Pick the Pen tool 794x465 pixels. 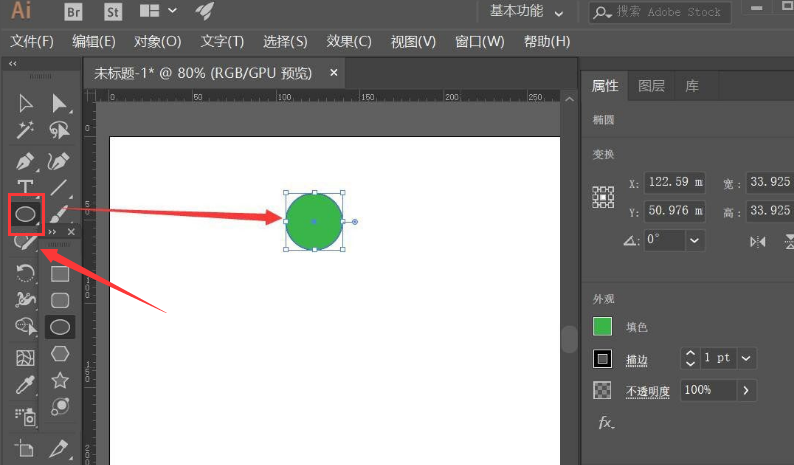pos(26,161)
